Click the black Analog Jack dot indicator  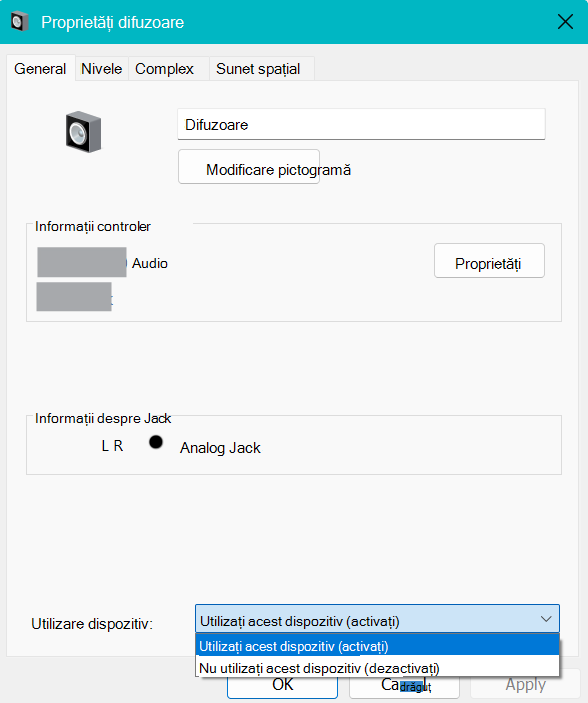pos(156,442)
